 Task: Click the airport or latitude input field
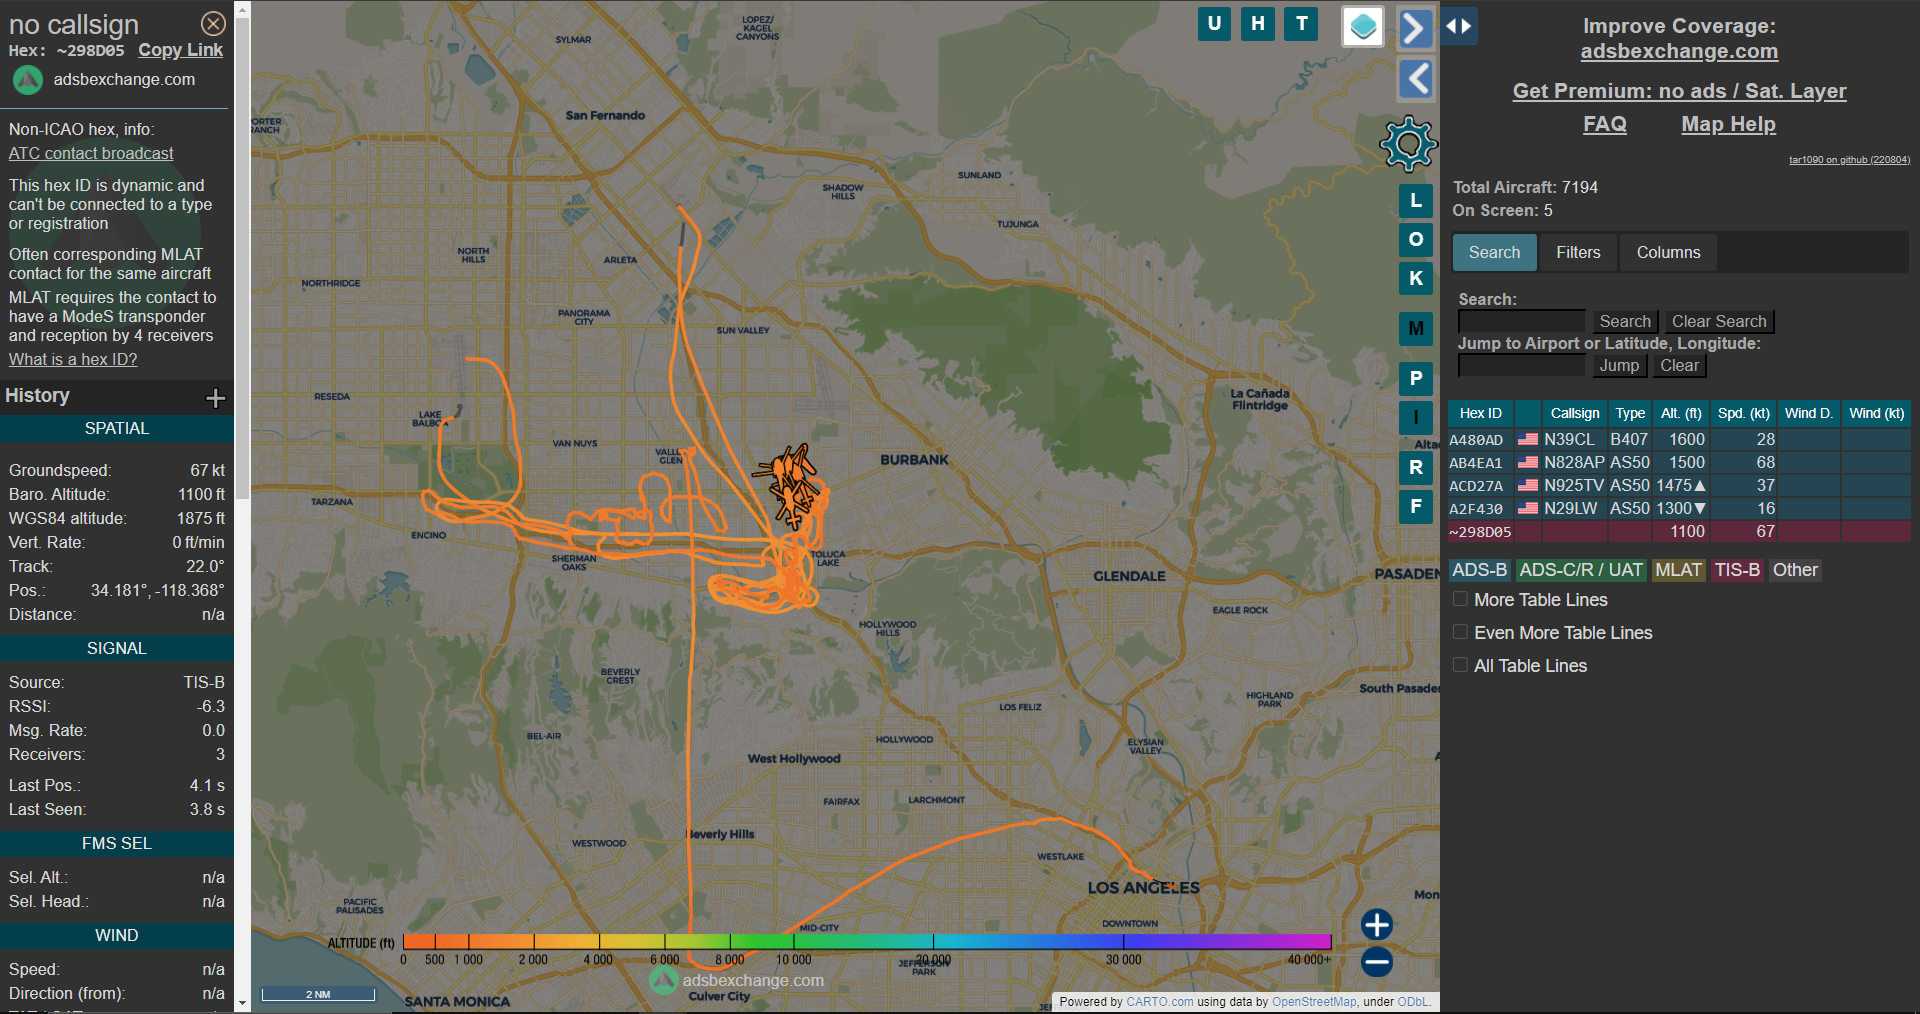(x=1522, y=365)
